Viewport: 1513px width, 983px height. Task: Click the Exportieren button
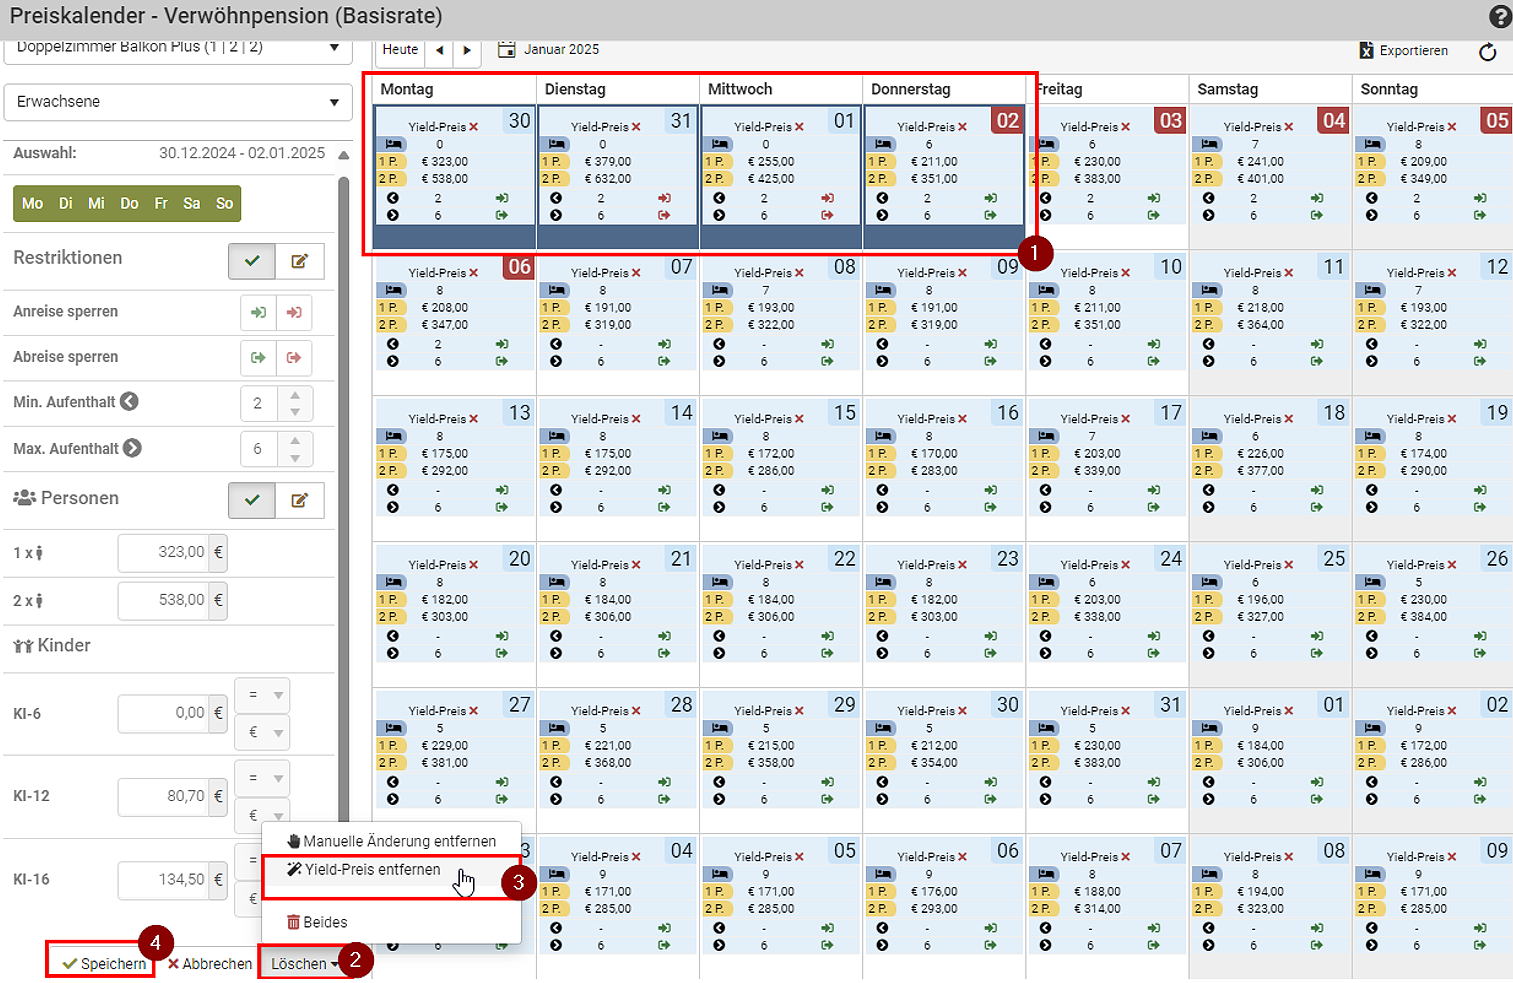point(1403,50)
